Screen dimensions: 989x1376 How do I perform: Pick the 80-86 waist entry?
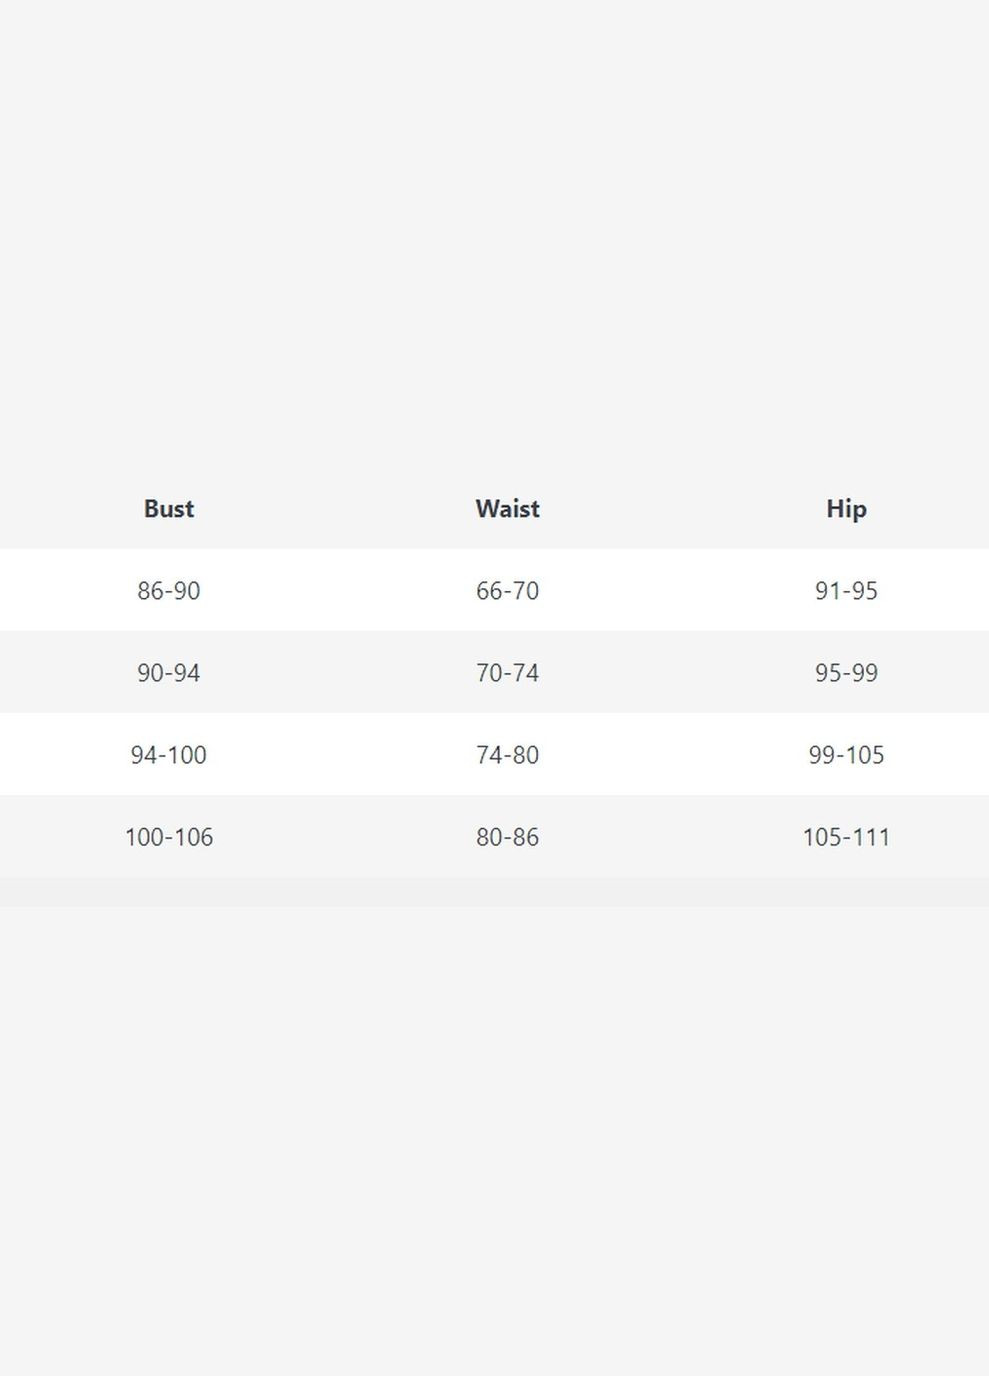point(507,837)
